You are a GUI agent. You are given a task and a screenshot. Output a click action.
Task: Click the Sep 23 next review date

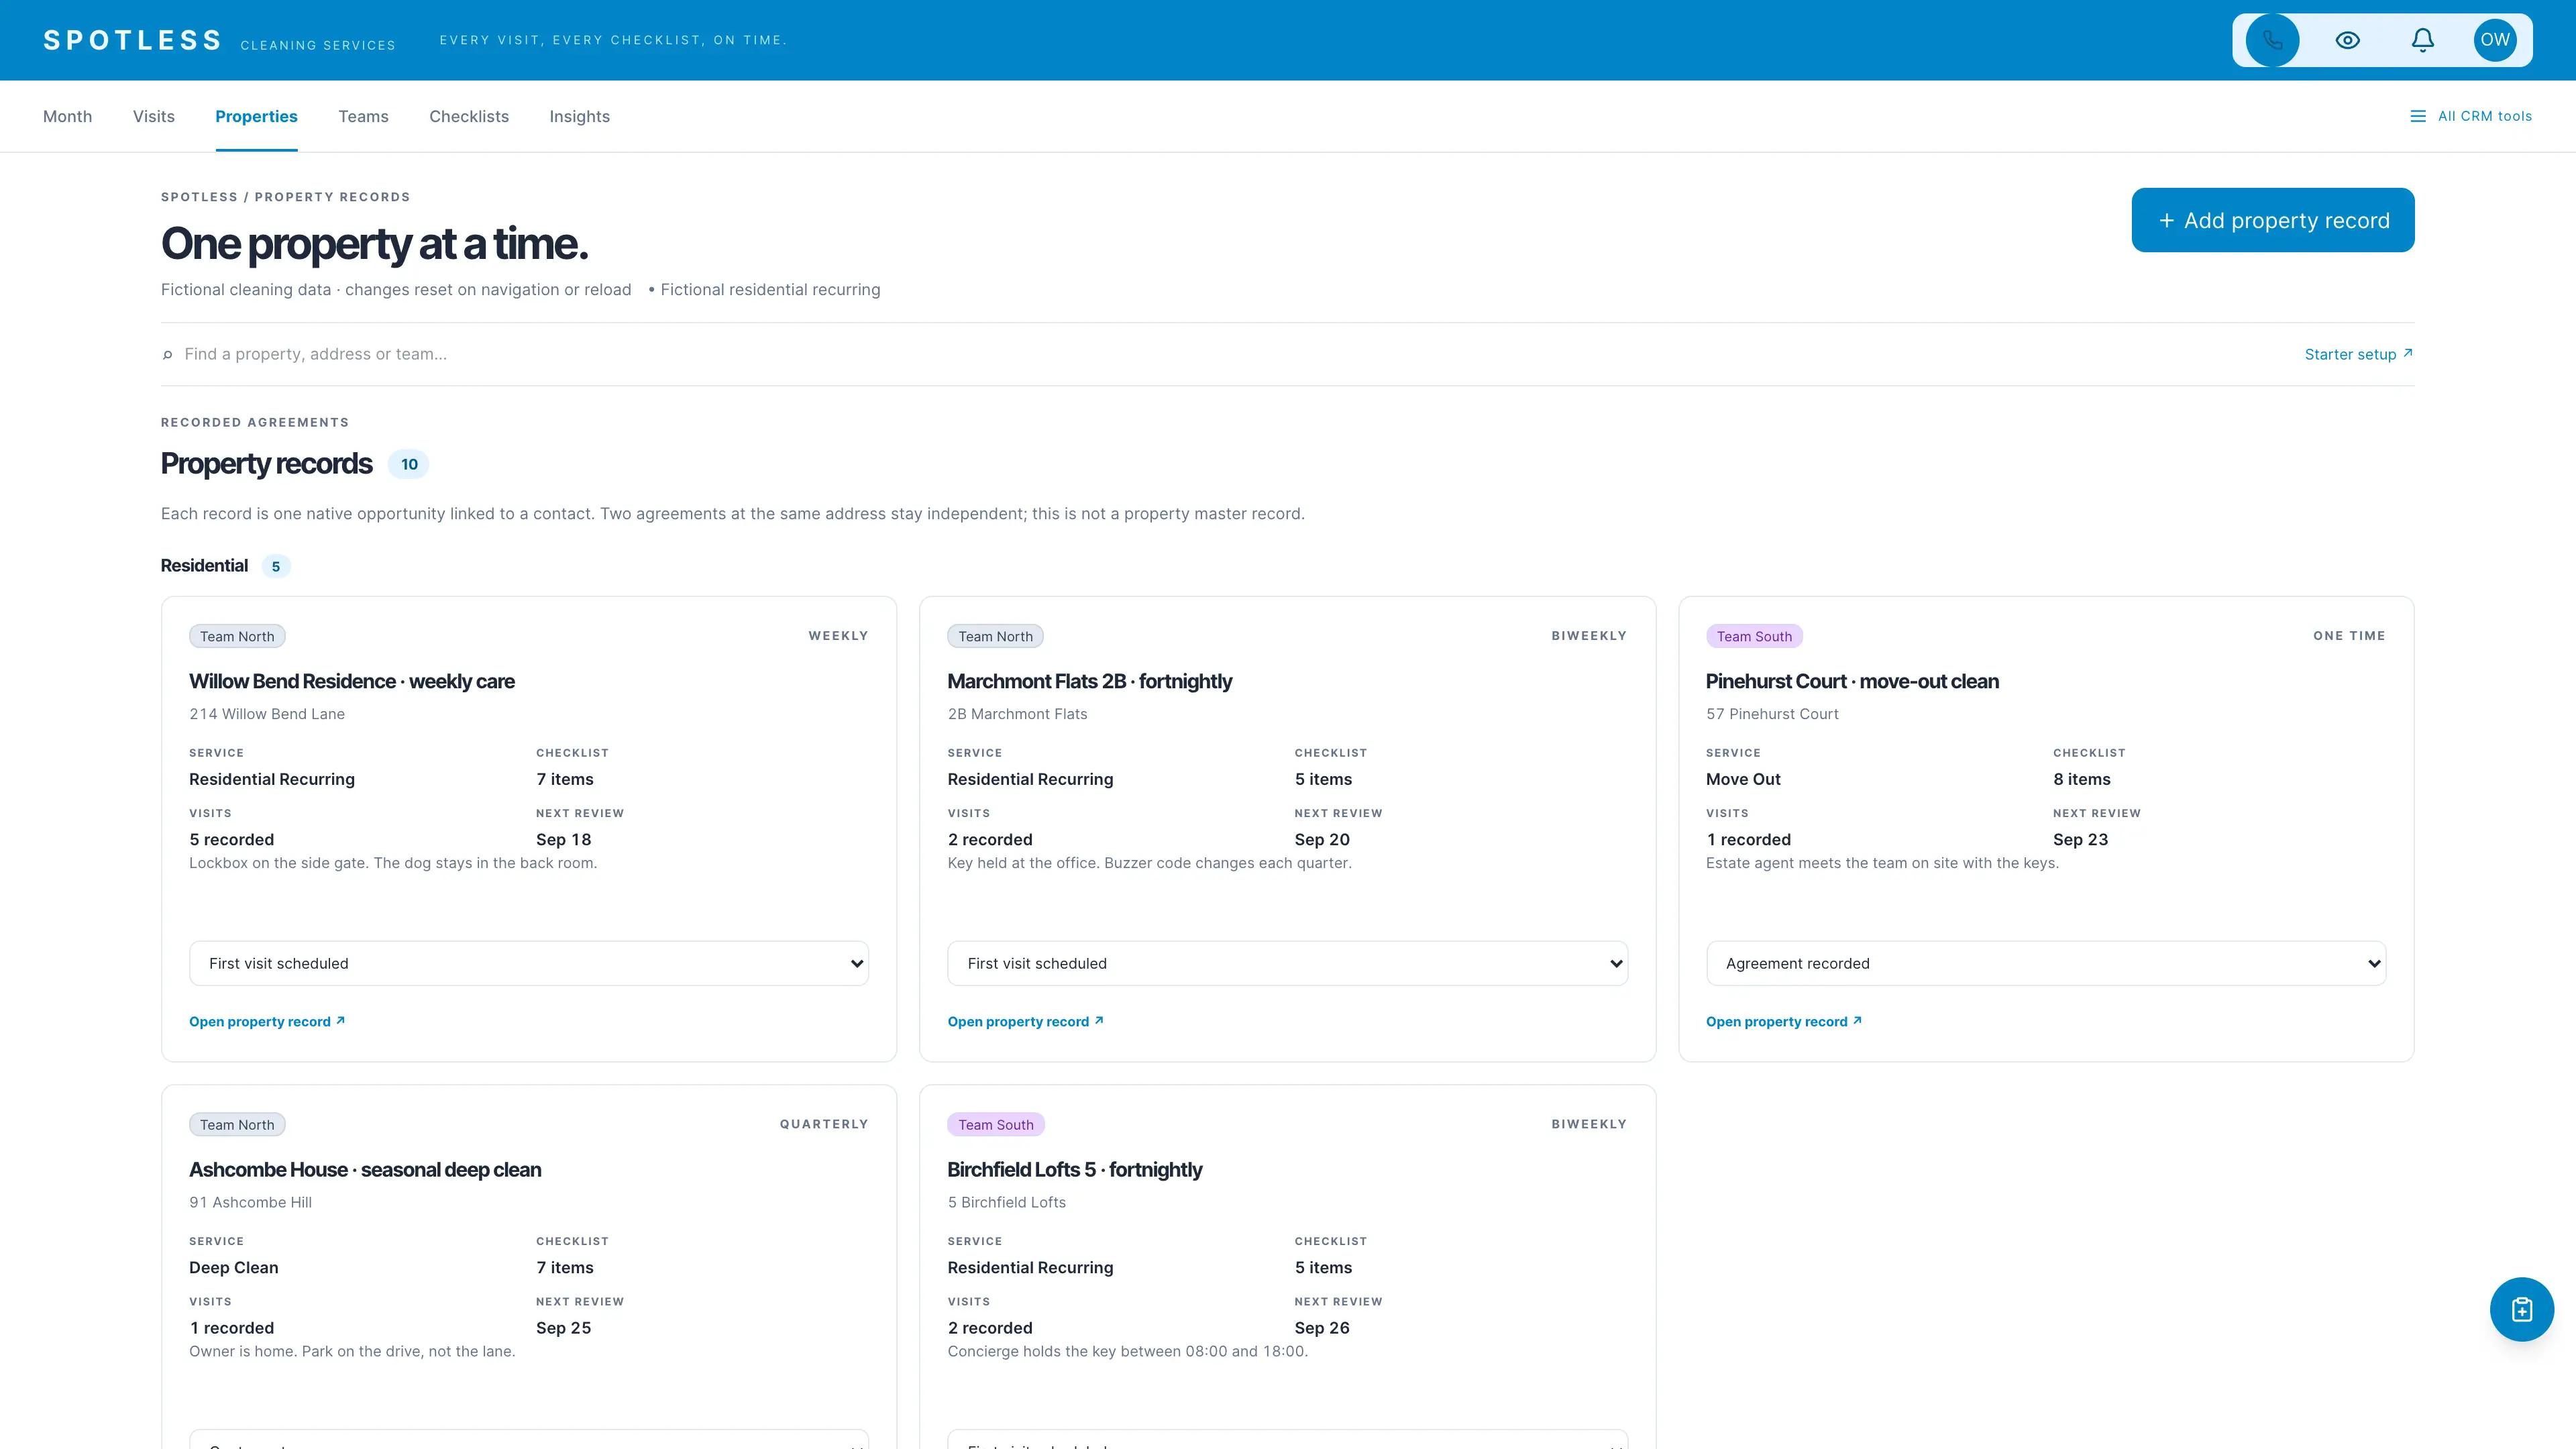pos(2080,839)
